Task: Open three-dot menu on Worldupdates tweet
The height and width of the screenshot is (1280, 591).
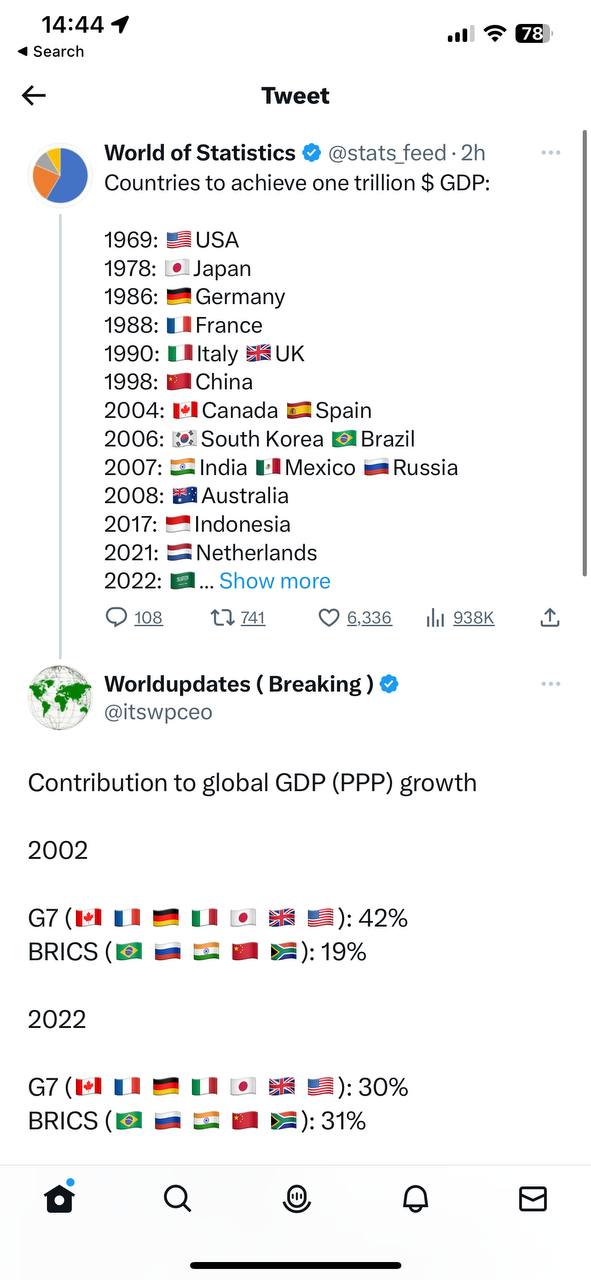Action: [550, 684]
